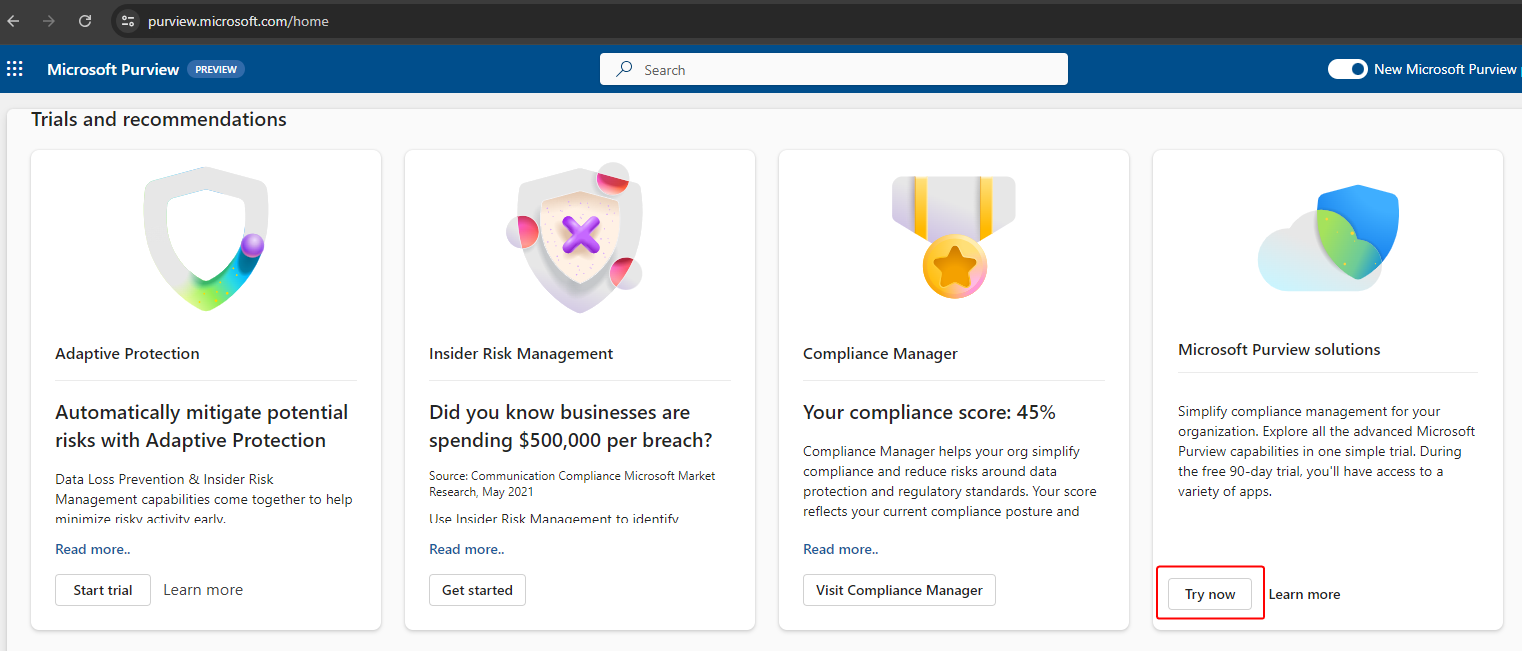Open the site information icon in address bar
The width and height of the screenshot is (1522, 651).
point(127,21)
